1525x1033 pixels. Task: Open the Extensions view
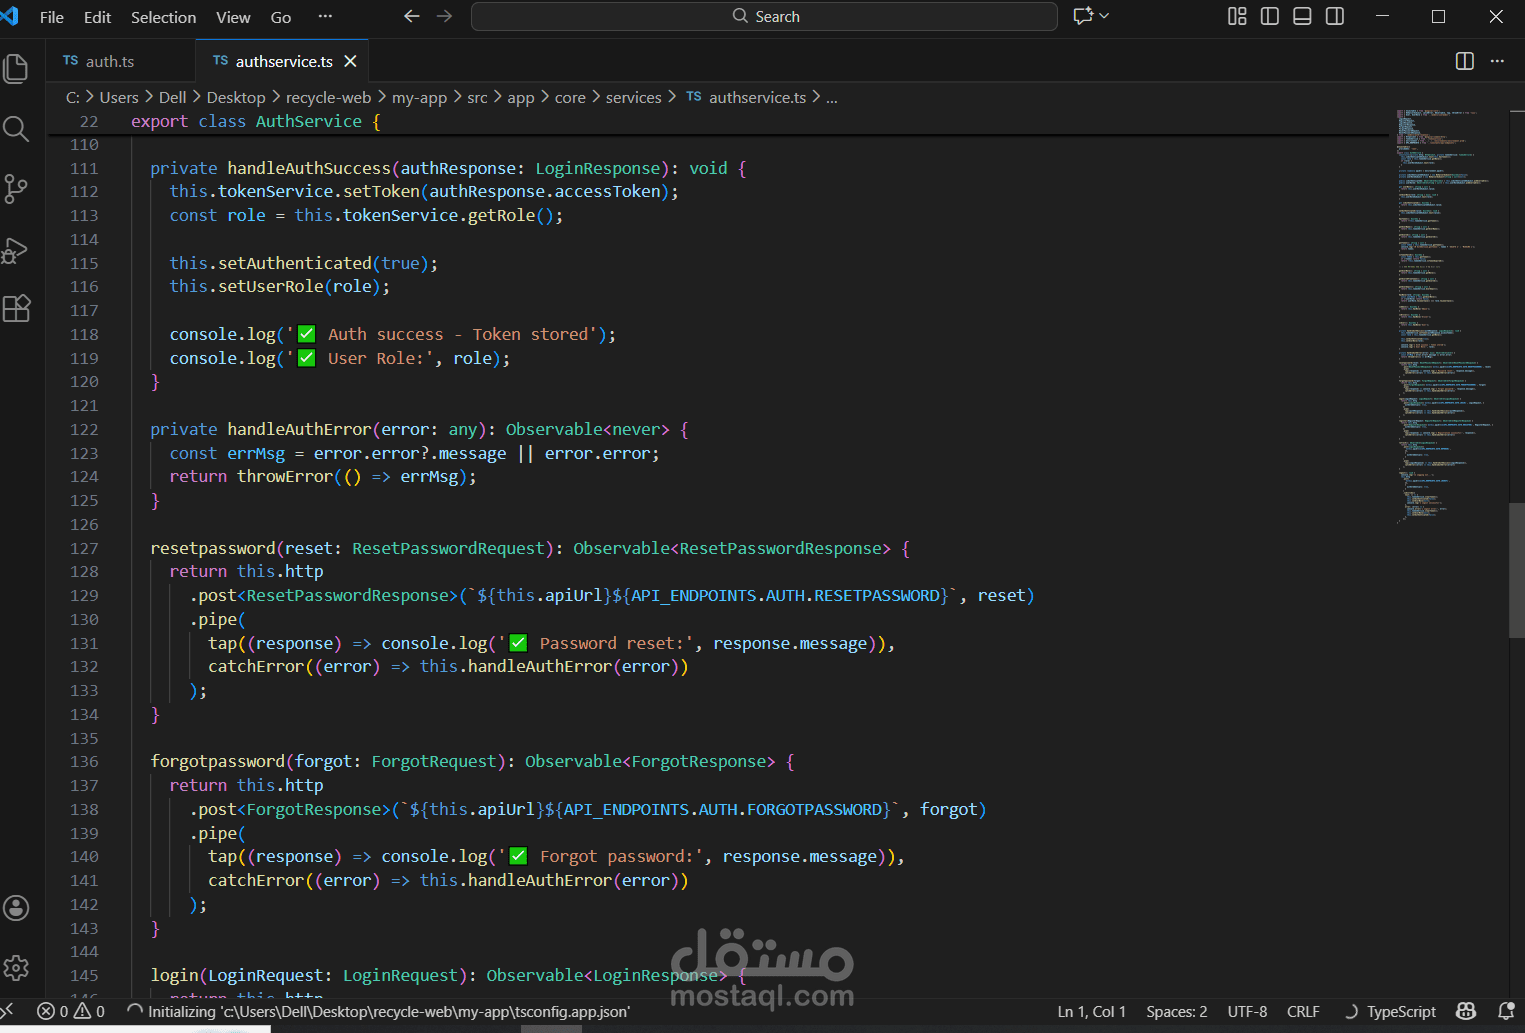pyautogui.click(x=16, y=309)
